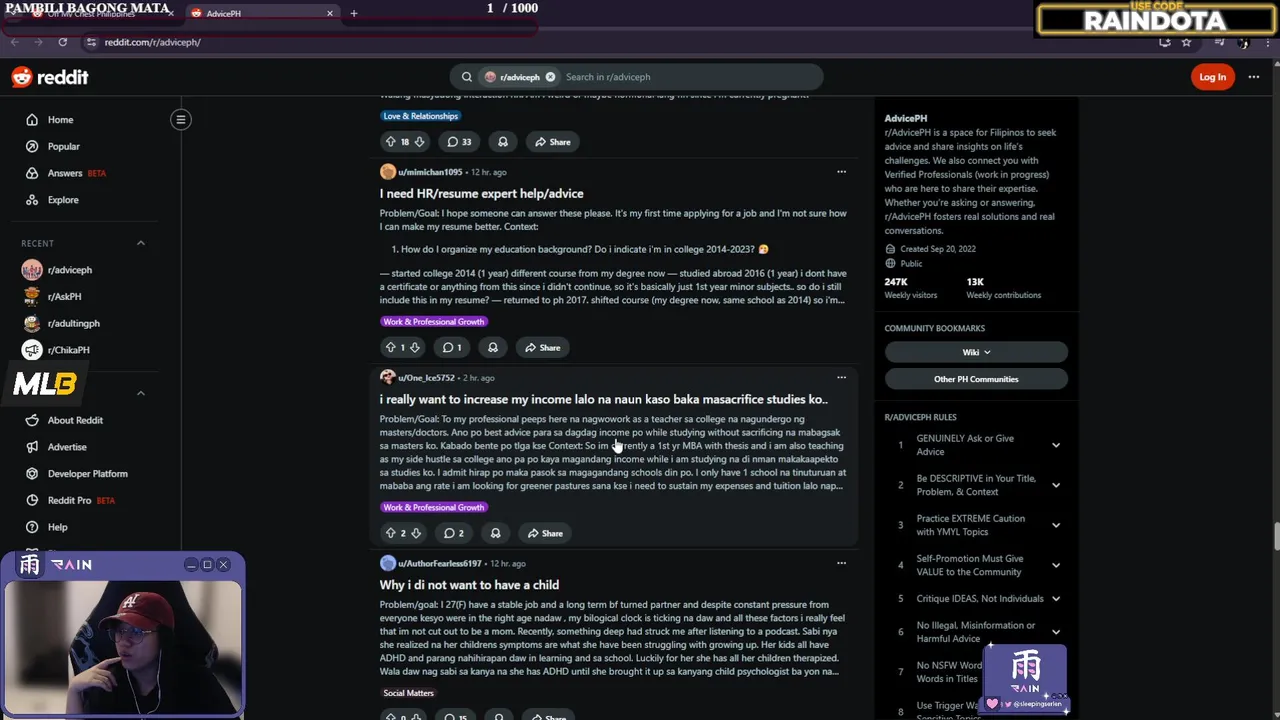Click the Log In button
Screen dimensions: 1280x720
coord(1212,77)
